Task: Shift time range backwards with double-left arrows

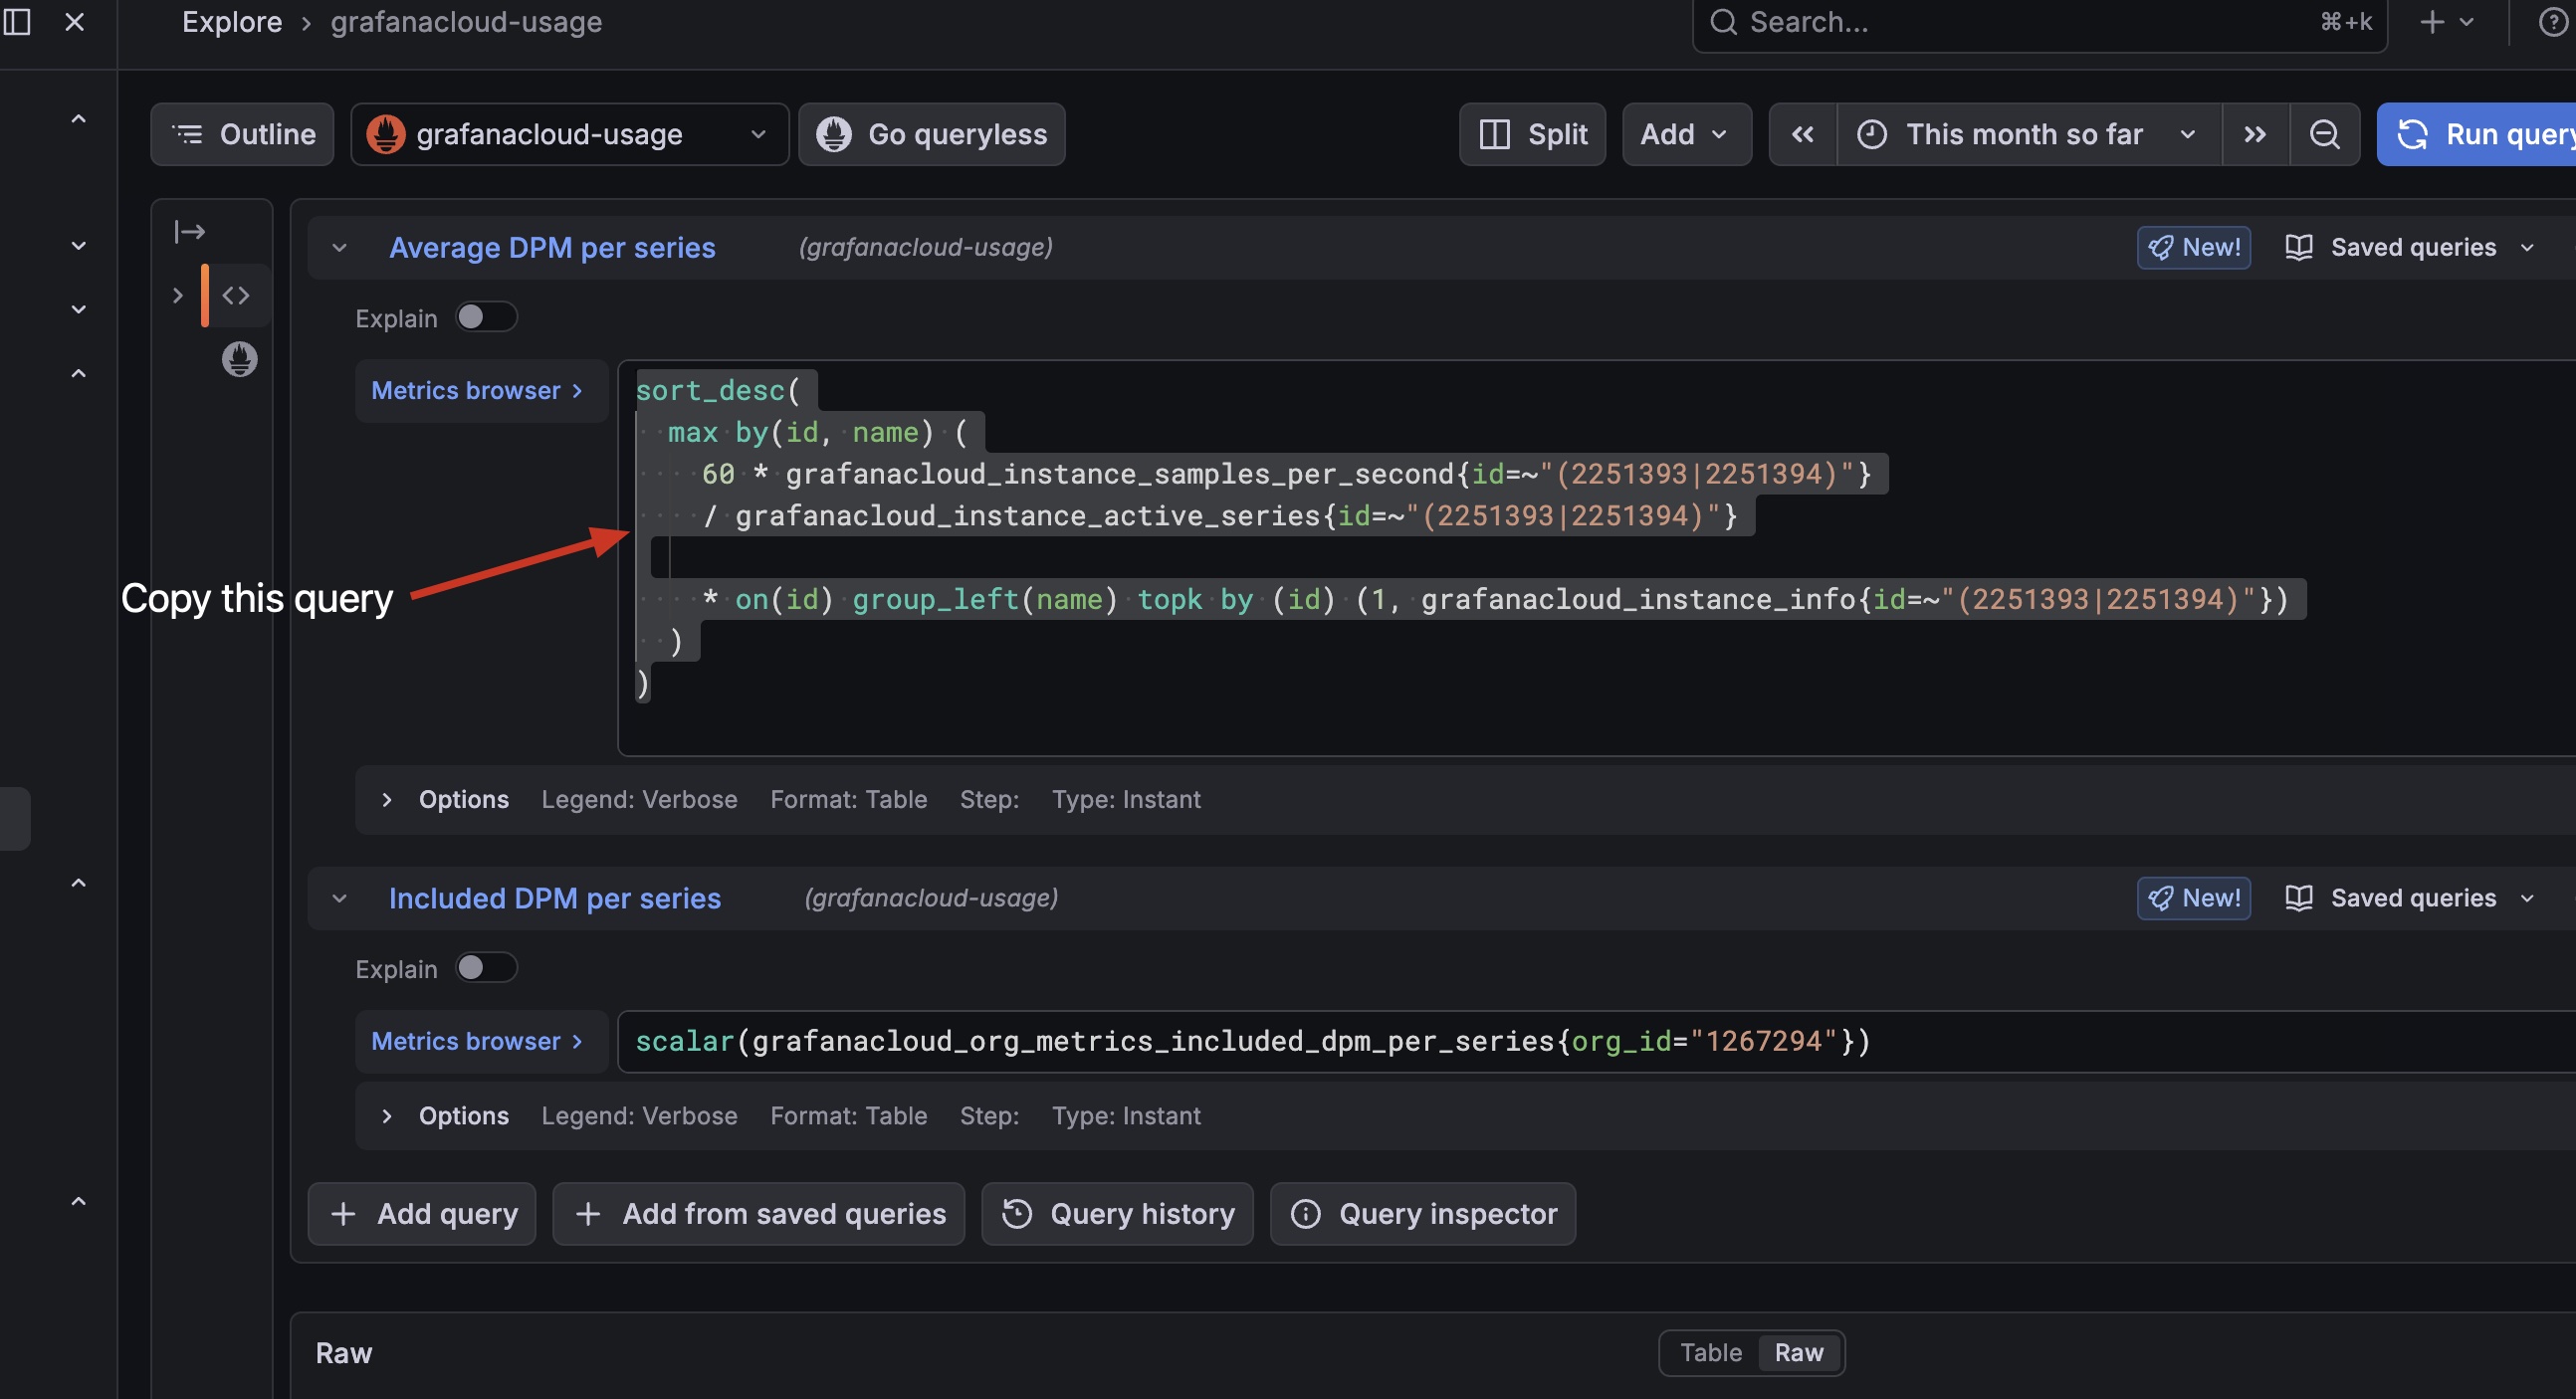Action: point(1802,134)
